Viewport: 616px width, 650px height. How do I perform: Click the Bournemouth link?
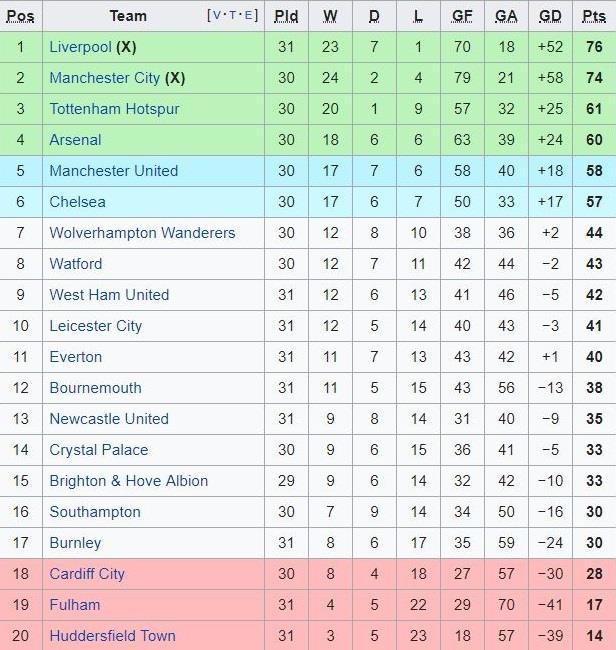point(95,388)
